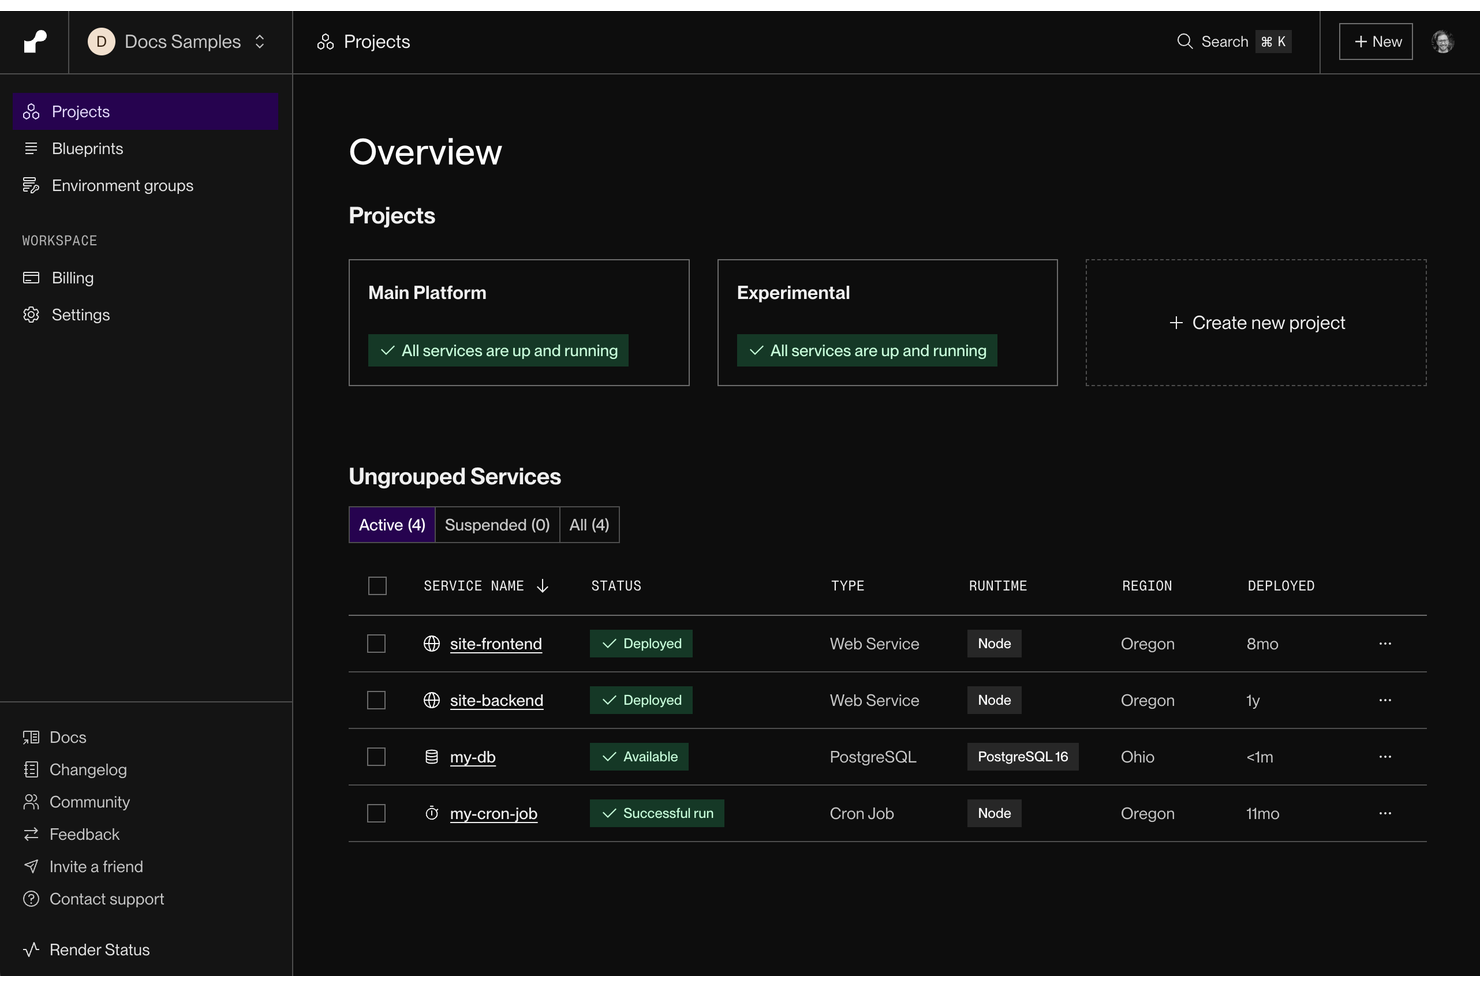Click the Billing card icon in the sidebar

(x=31, y=277)
